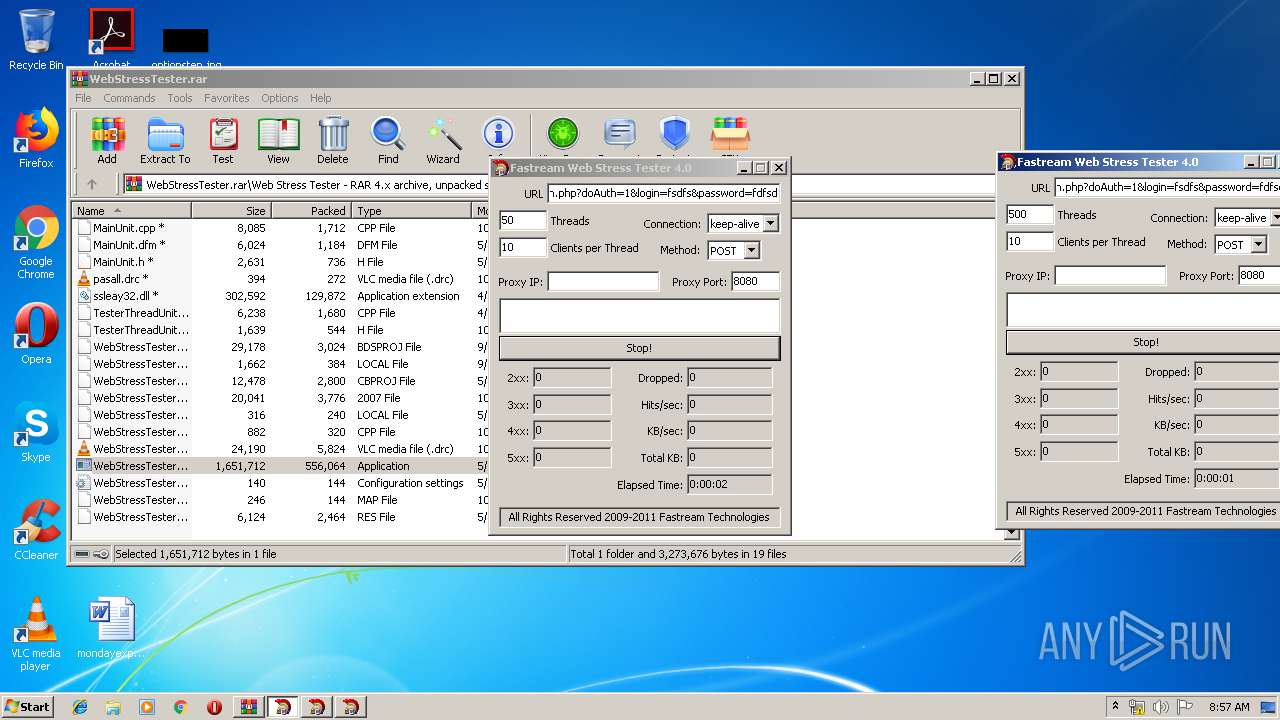Open the Options menu in WinRAR
This screenshot has height=720, width=1280.
pos(280,98)
